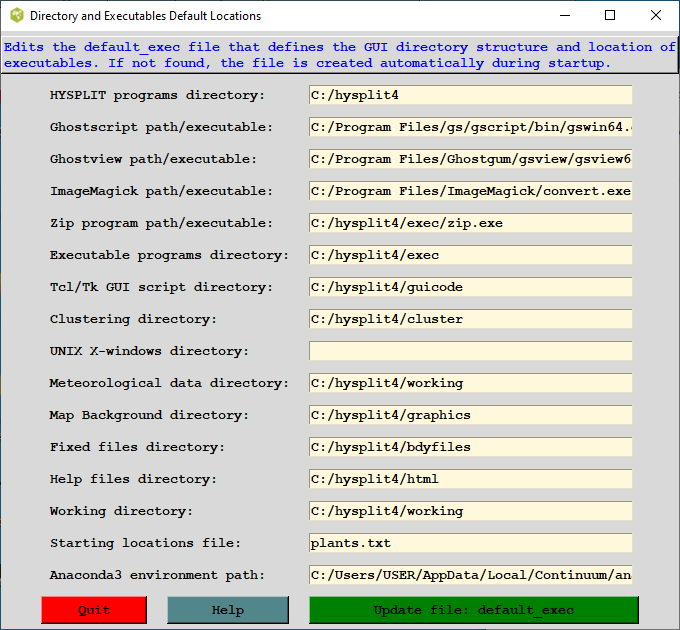Click the Executable programs directory field
This screenshot has height=630, width=680.
click(x=470, y=255)
